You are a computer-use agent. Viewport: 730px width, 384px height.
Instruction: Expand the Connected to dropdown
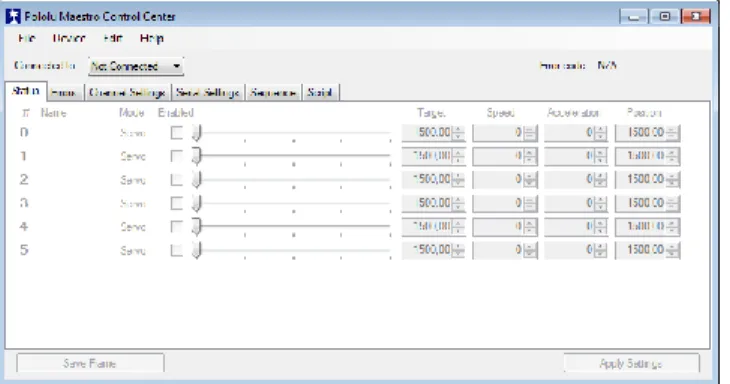(x=136, y=66)
